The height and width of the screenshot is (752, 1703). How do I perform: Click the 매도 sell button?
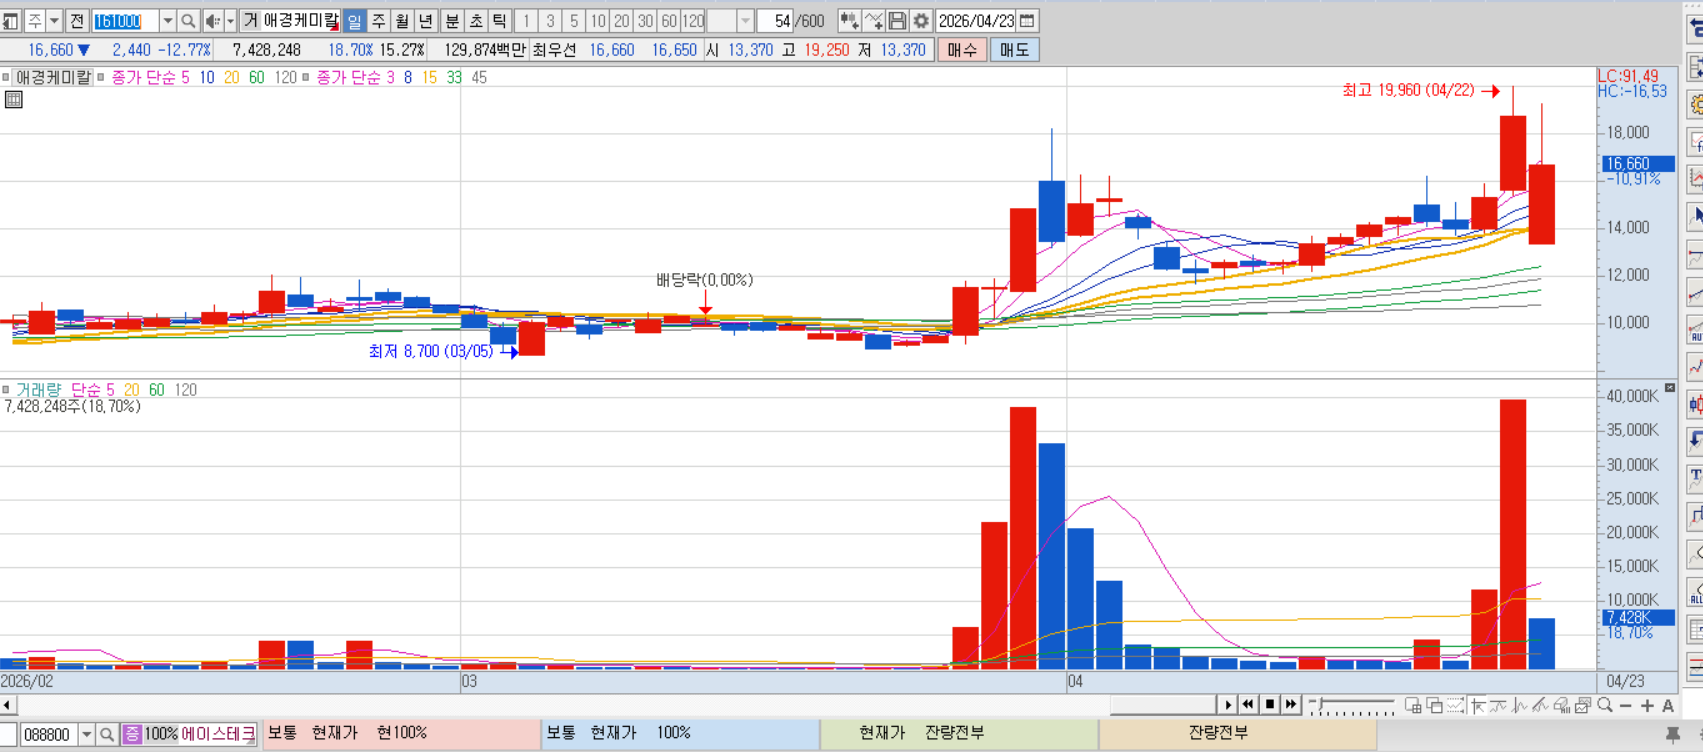click(1014, 50)
